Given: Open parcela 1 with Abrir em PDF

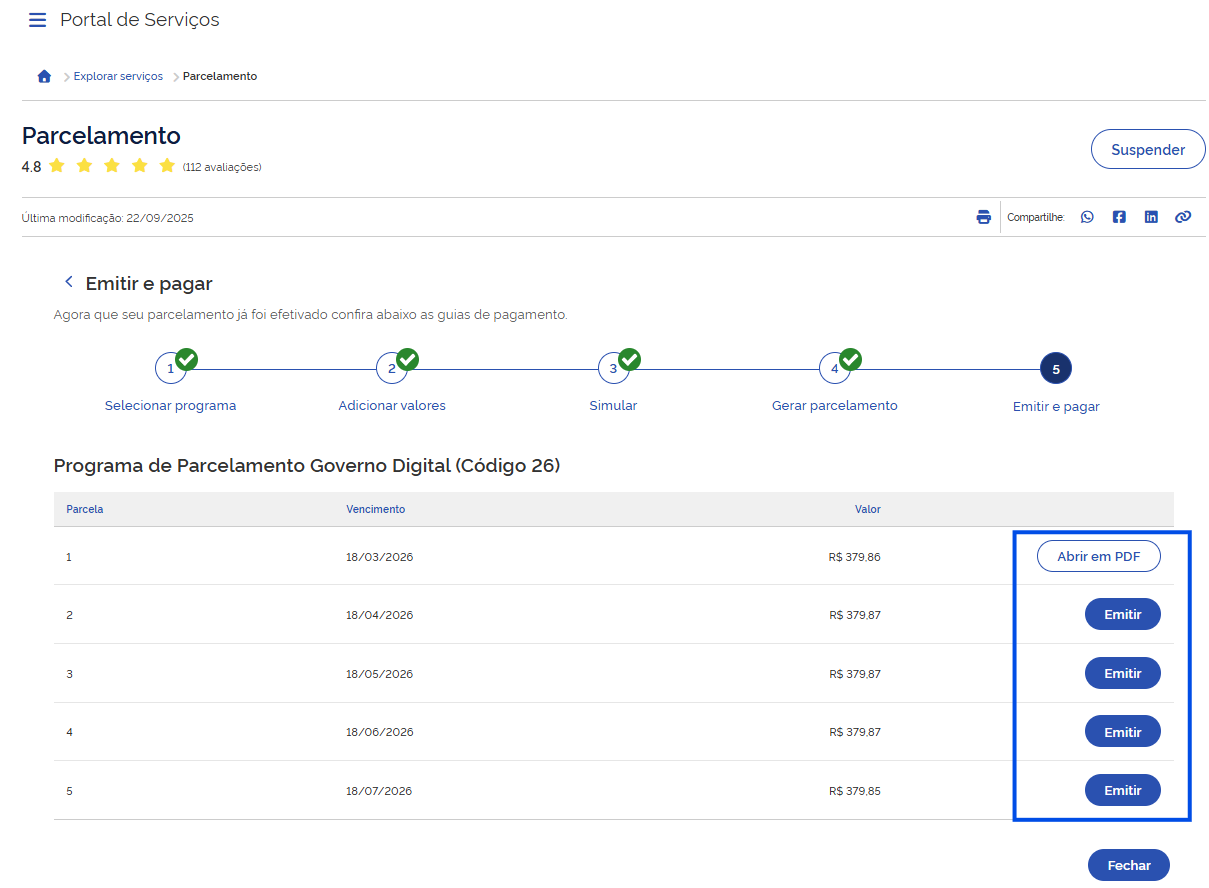Looking at the screenshot, I should 1099,556.
